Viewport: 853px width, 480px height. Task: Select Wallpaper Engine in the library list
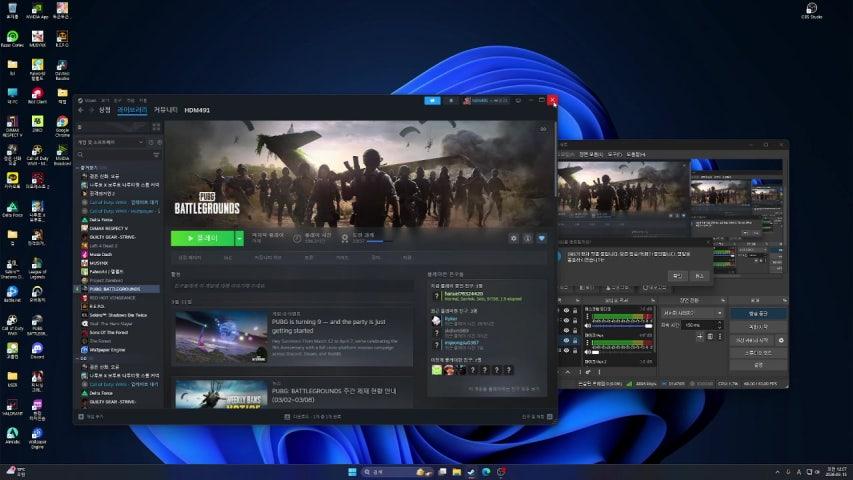[x=107, y=351]
